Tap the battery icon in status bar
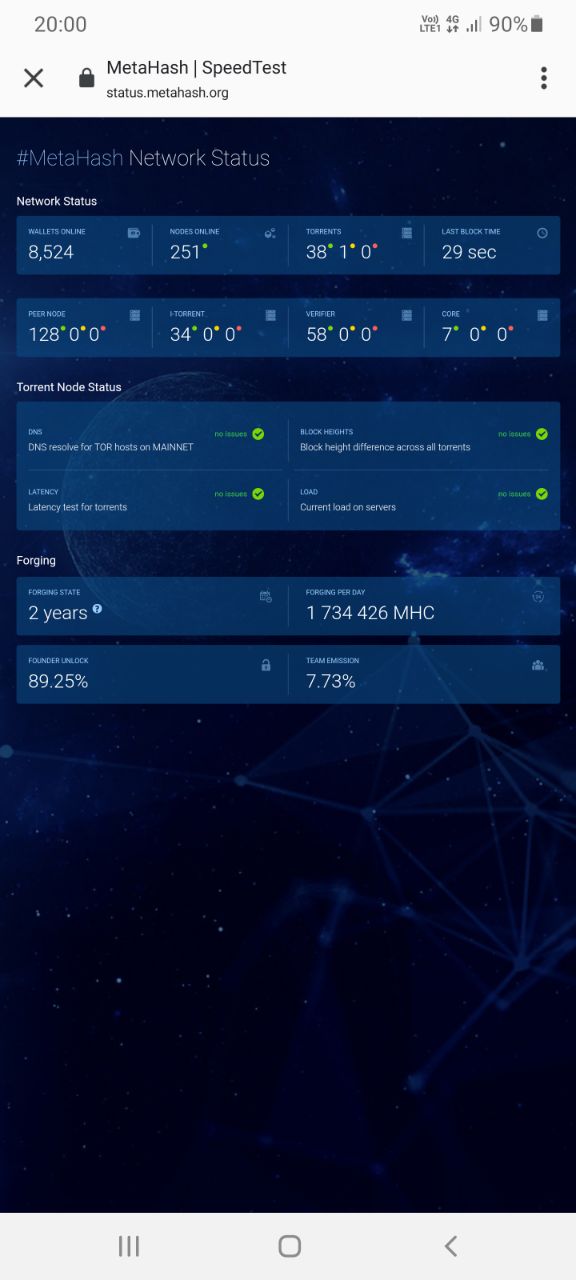576x1280 pixels. (537, 24)
